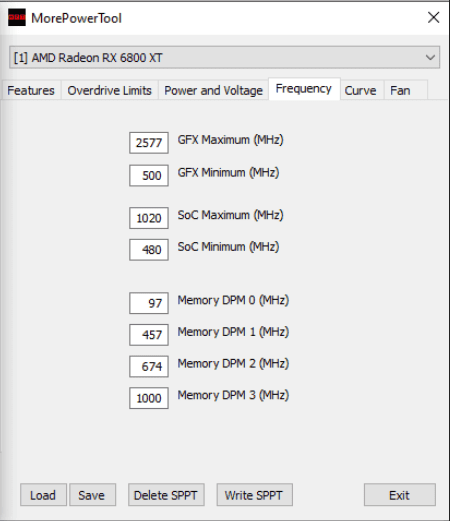
Task: Click the GFX Maximum field showing 2577
Action: click(149, 143)
